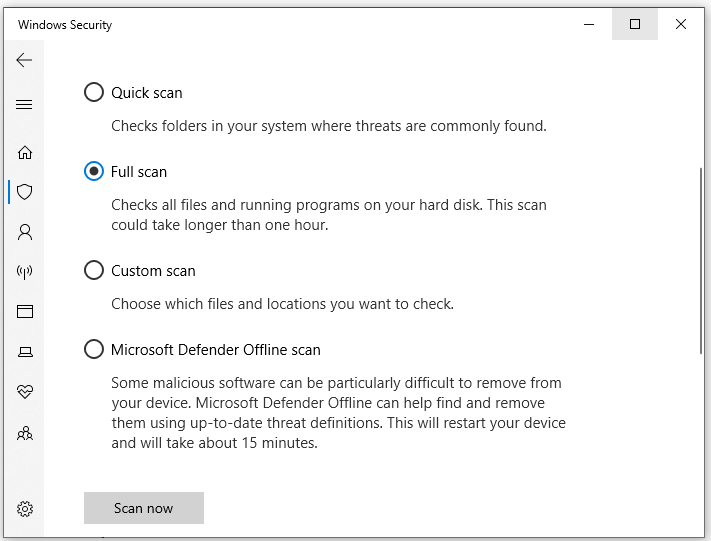Image resolution: width=711 pixels, height=541 pixels.
Task: Click the 'Checks all files and running programs' text
Action: [x=329, y=214]
